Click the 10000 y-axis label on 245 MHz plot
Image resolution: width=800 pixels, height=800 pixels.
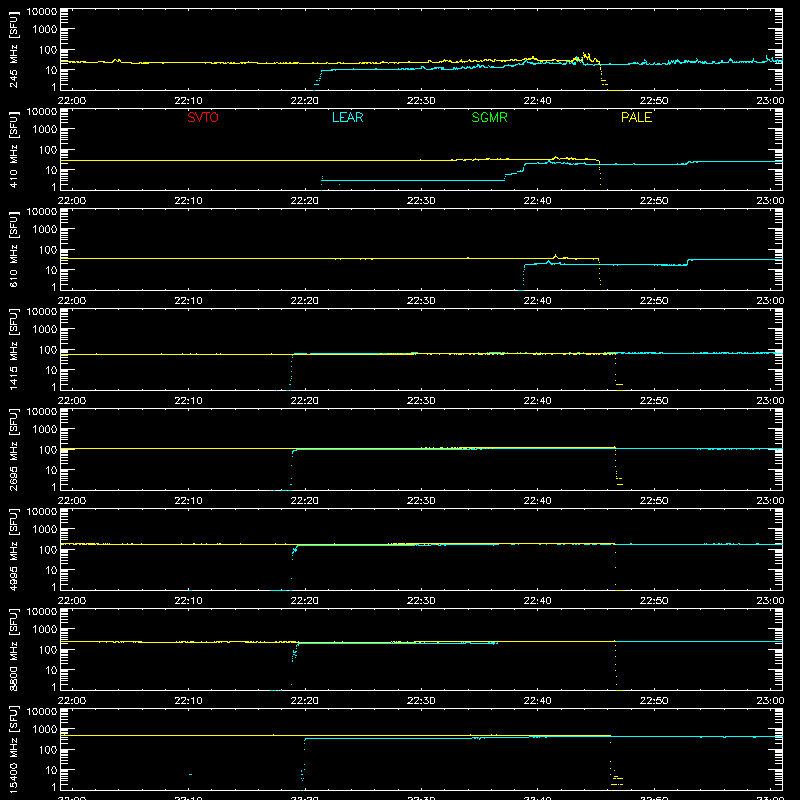coord(42,12)
